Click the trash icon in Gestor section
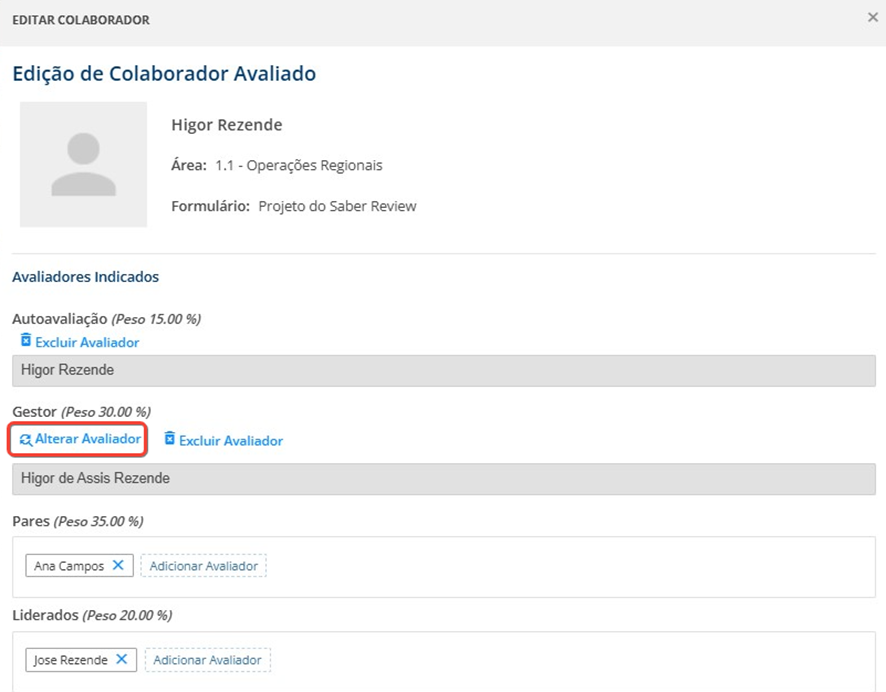This screenshot has height=692, width=886. coord(170,439)
